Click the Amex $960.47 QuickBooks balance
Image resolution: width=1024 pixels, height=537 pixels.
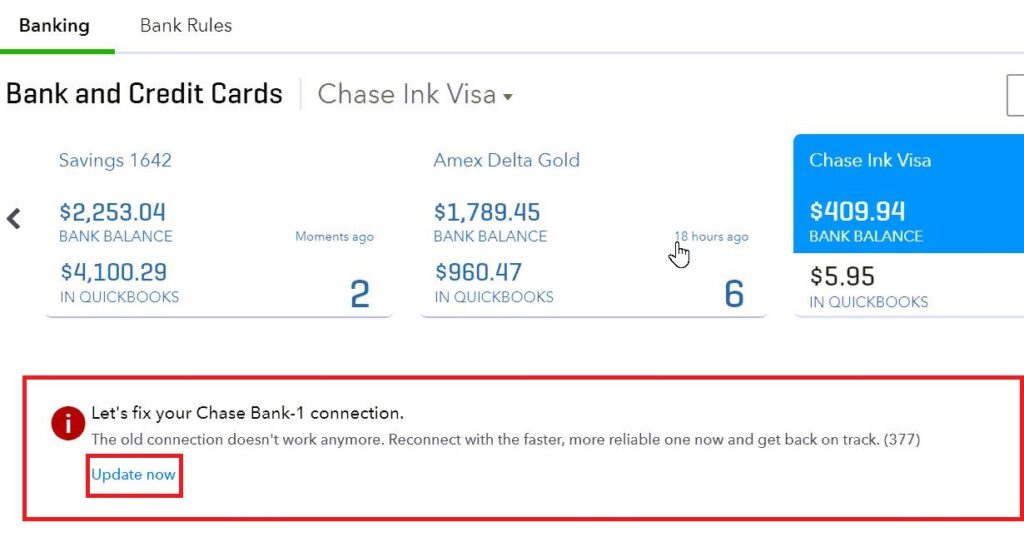478,272
